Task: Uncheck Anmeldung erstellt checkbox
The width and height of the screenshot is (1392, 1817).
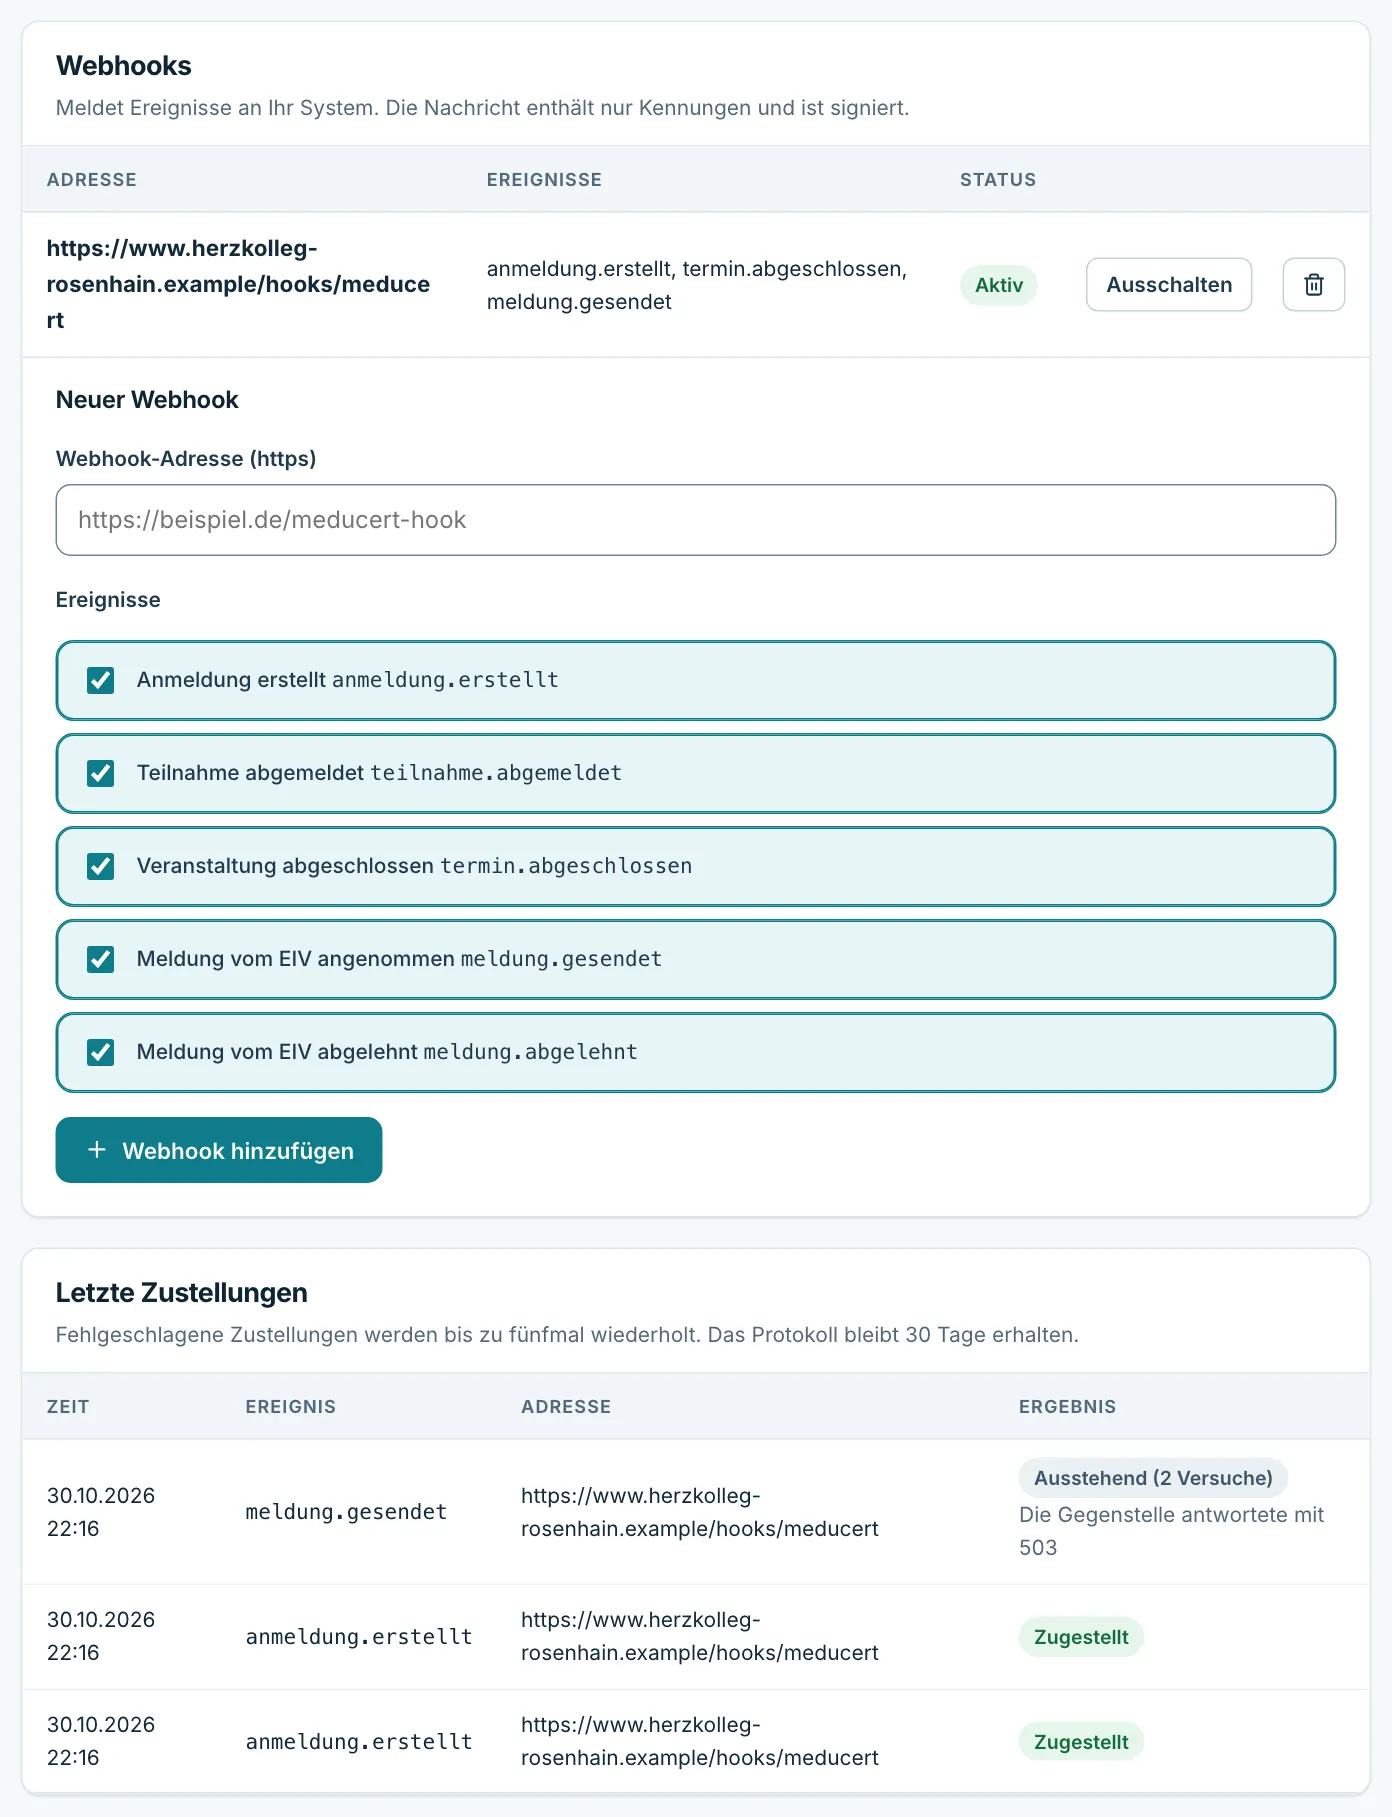Action: (x=101, y=680)
